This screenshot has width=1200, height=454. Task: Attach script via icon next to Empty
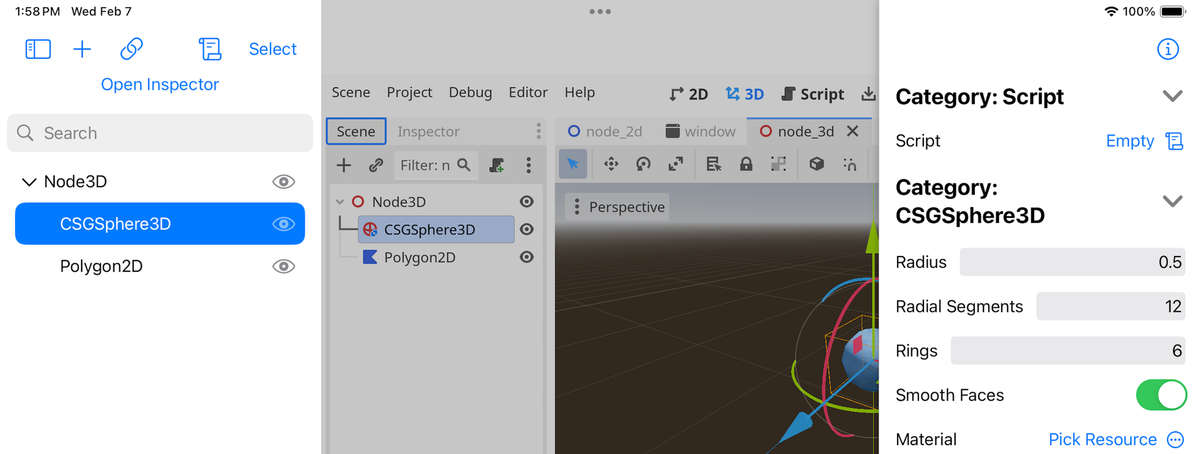1175,141
